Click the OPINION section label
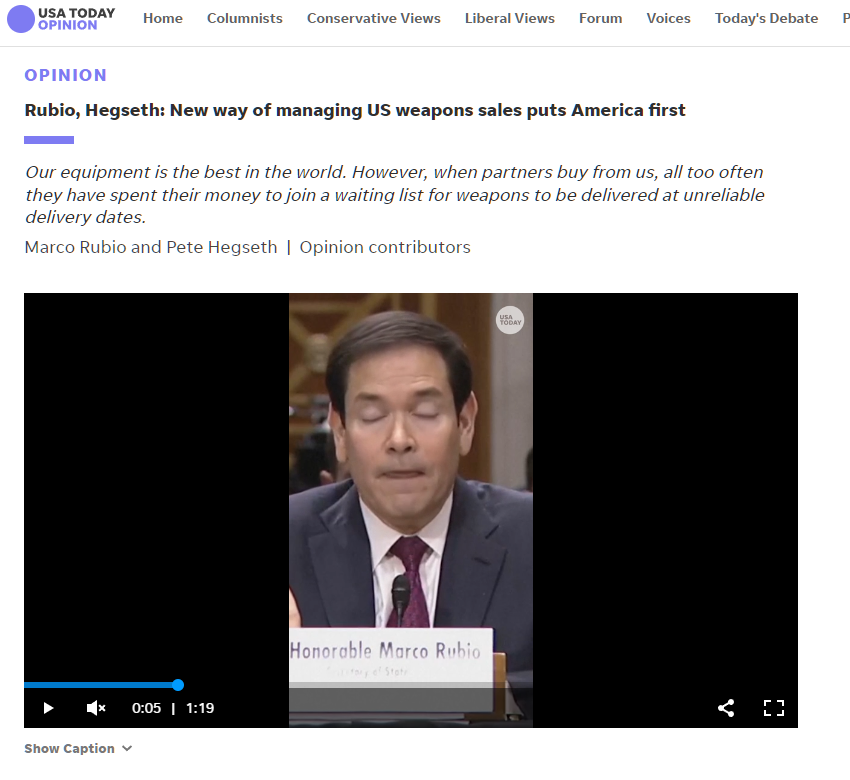 (66, 75)
